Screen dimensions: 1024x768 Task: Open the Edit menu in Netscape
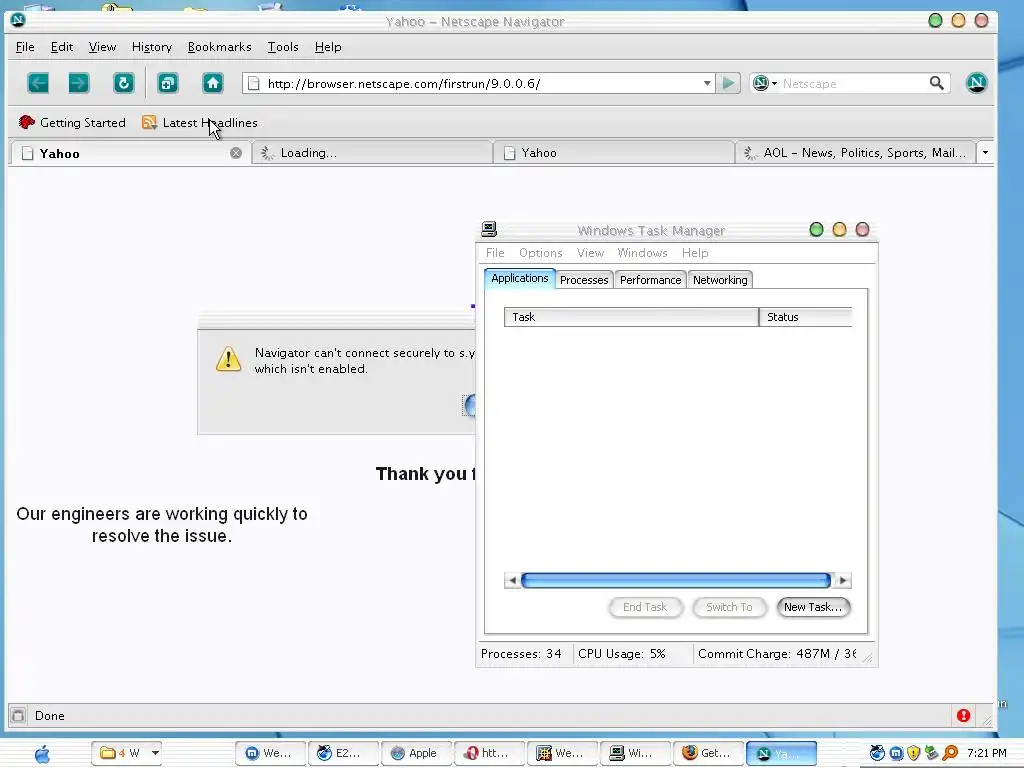[61, 46]
